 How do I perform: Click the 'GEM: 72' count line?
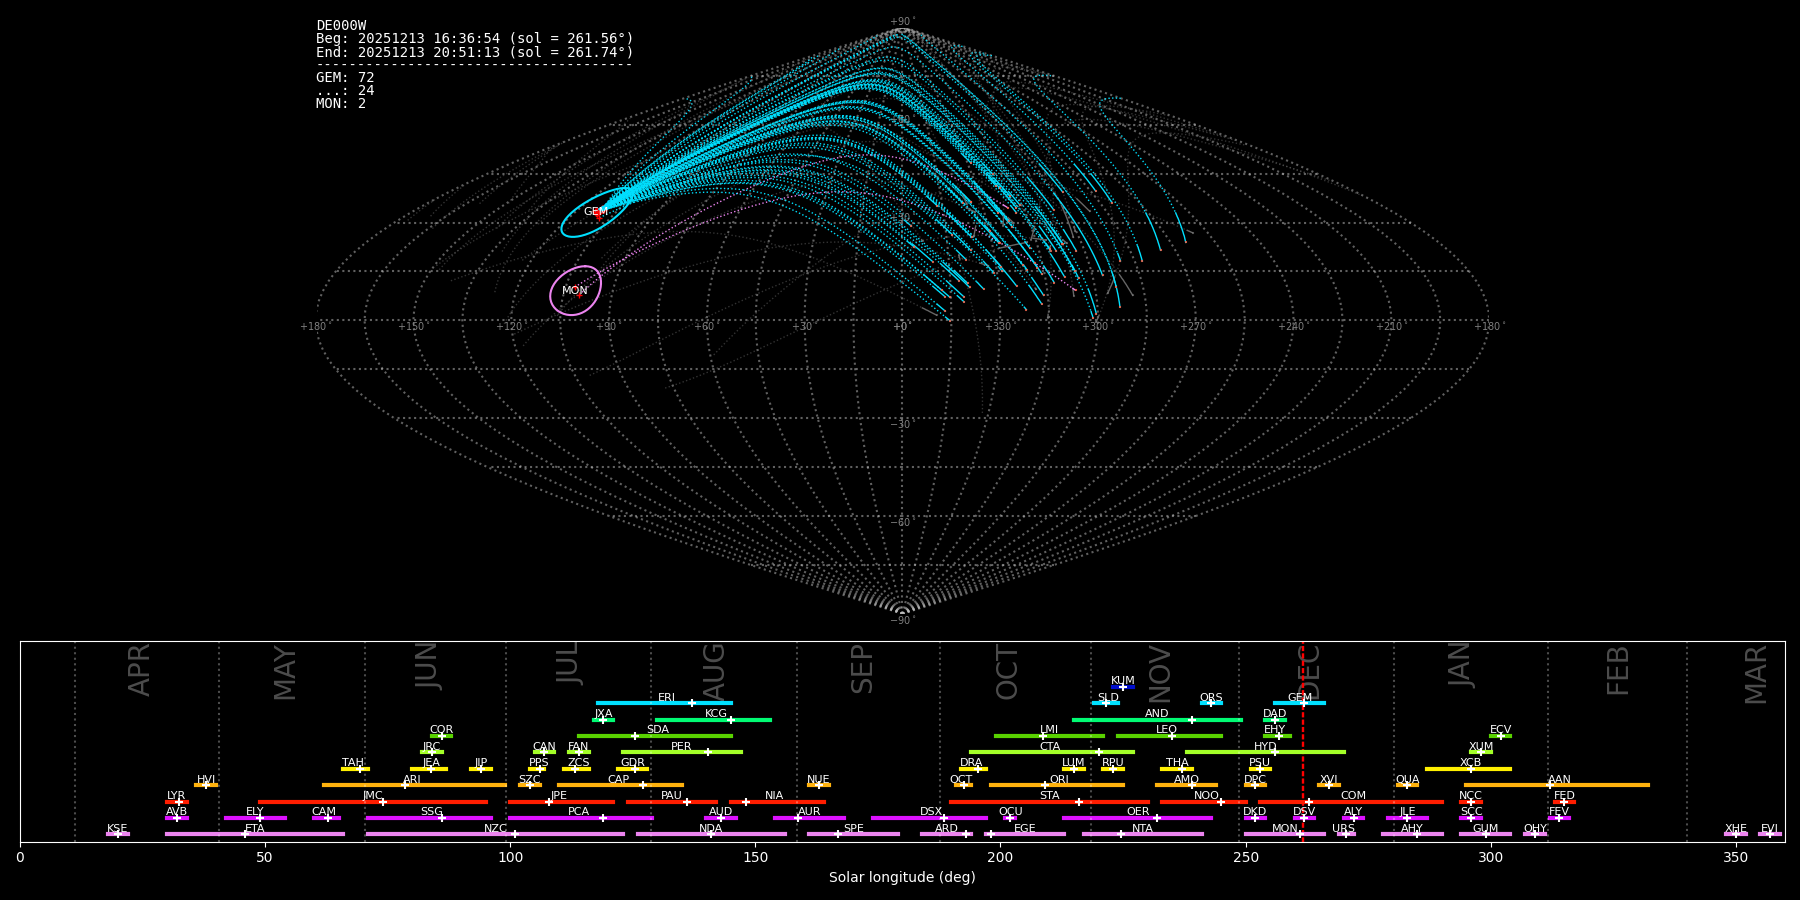(345, 78)
